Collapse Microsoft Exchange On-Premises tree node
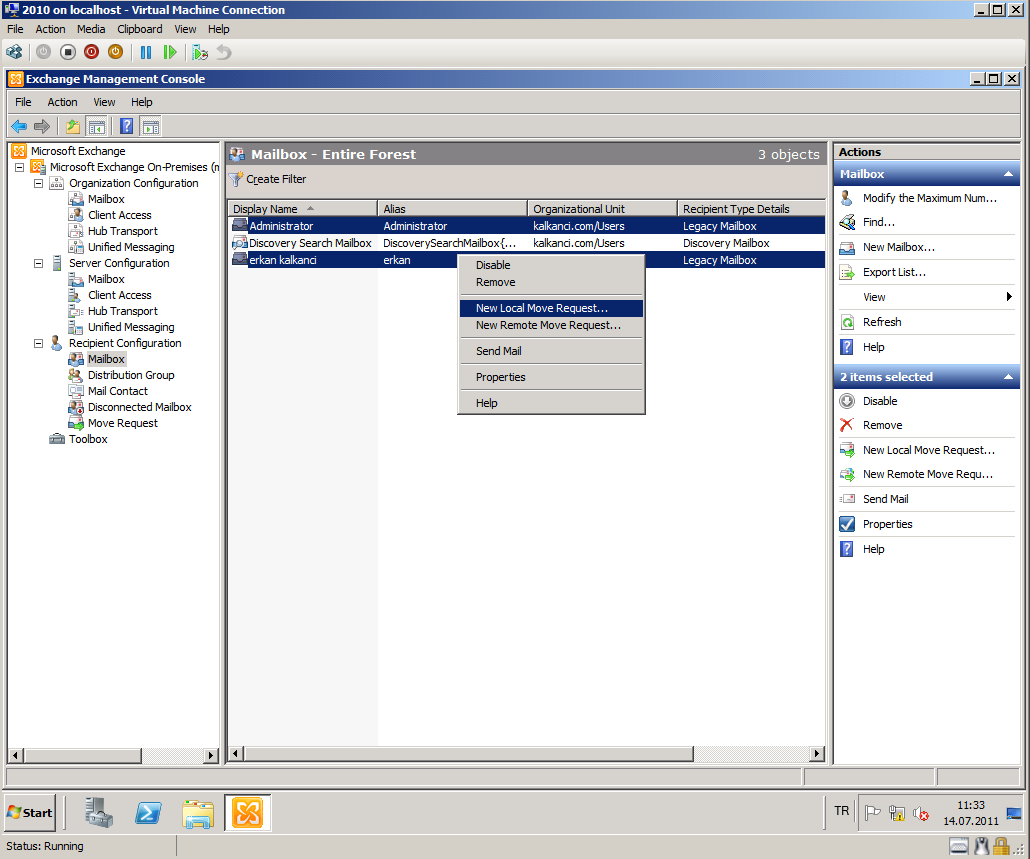Screen dimensions: 1030x859 (20, 167)
